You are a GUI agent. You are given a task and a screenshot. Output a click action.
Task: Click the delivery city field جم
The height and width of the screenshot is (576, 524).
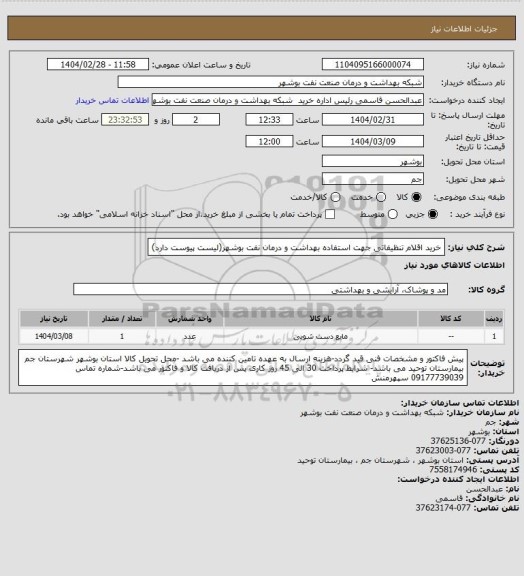(x=373, y=179)
